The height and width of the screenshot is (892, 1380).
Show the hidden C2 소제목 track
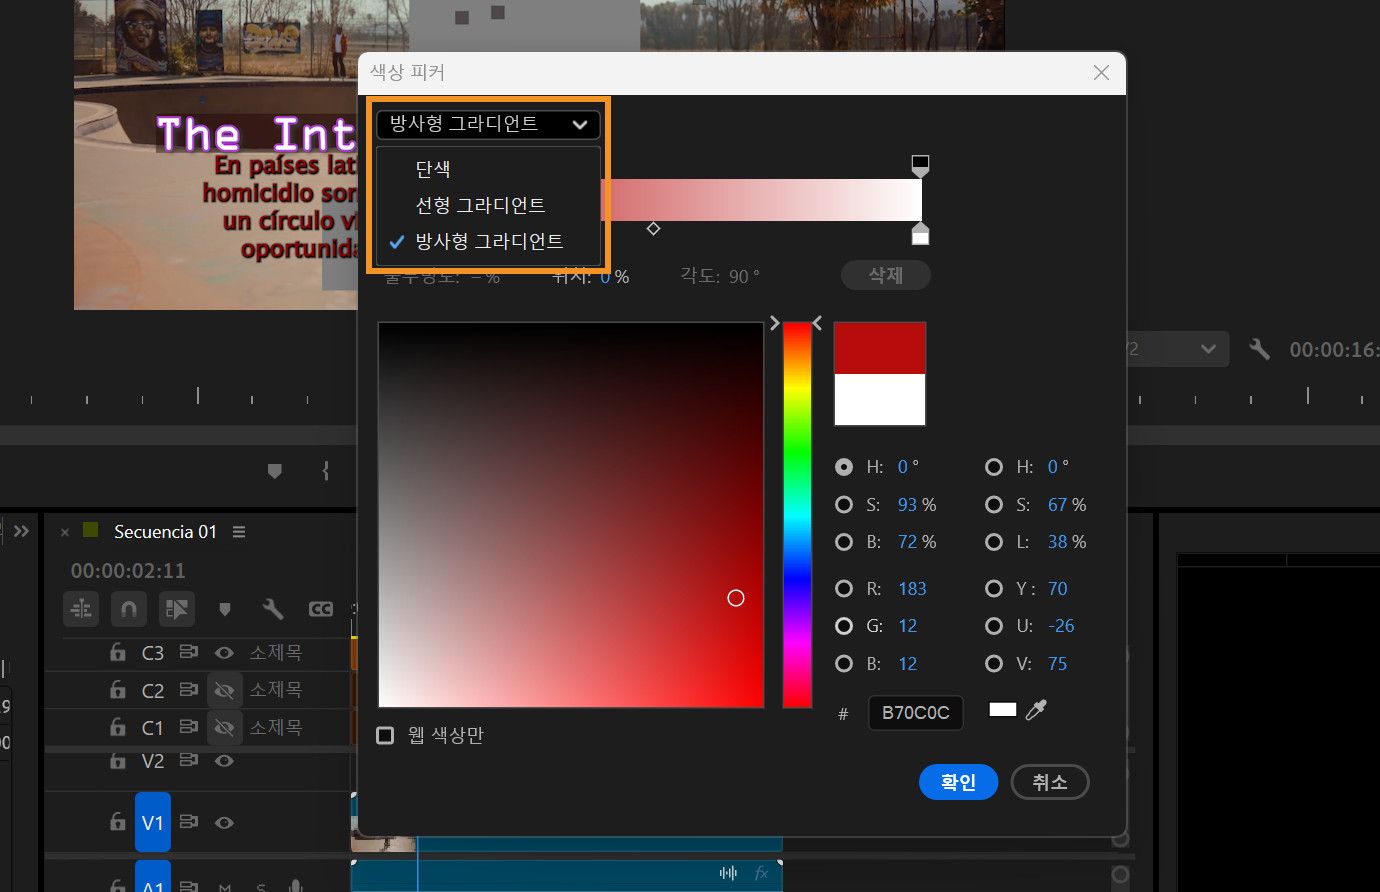[x=224, y=690]
